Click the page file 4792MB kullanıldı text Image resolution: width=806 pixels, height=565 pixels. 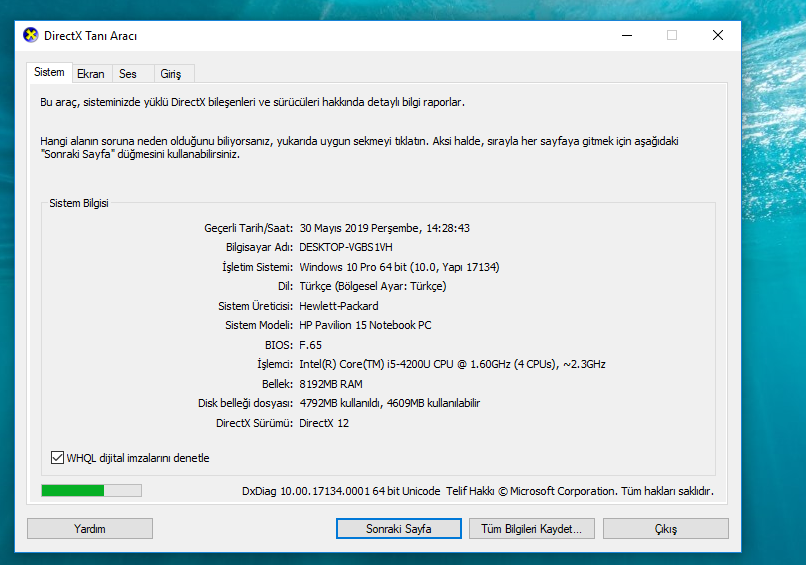click(340, 403)
